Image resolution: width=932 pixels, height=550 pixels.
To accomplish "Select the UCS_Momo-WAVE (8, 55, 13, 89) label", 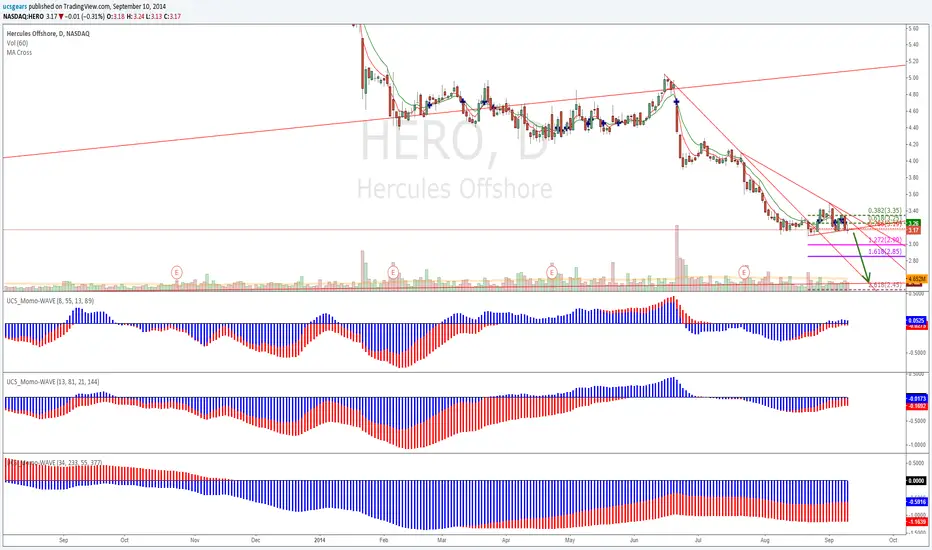I will tap(50, 301).
